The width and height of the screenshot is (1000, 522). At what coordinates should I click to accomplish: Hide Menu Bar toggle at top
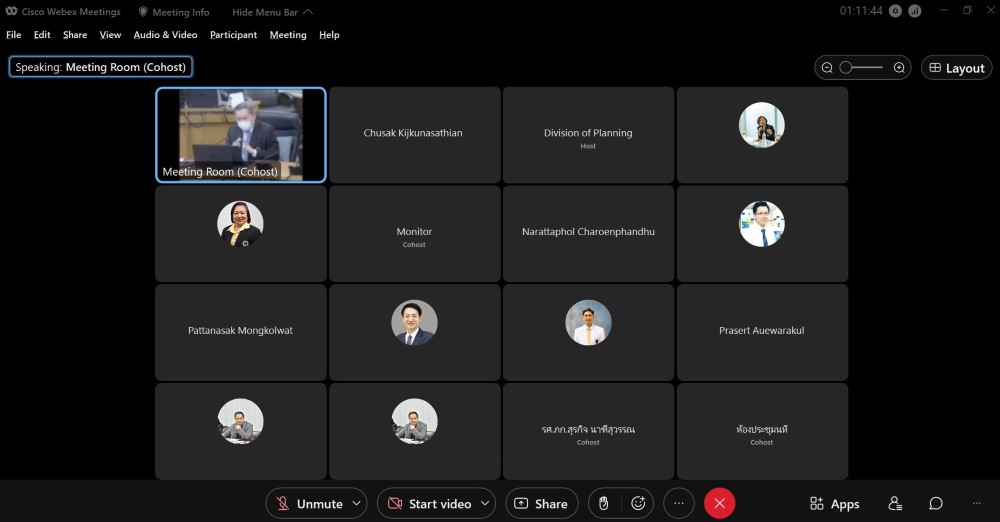tap(272, 12)
